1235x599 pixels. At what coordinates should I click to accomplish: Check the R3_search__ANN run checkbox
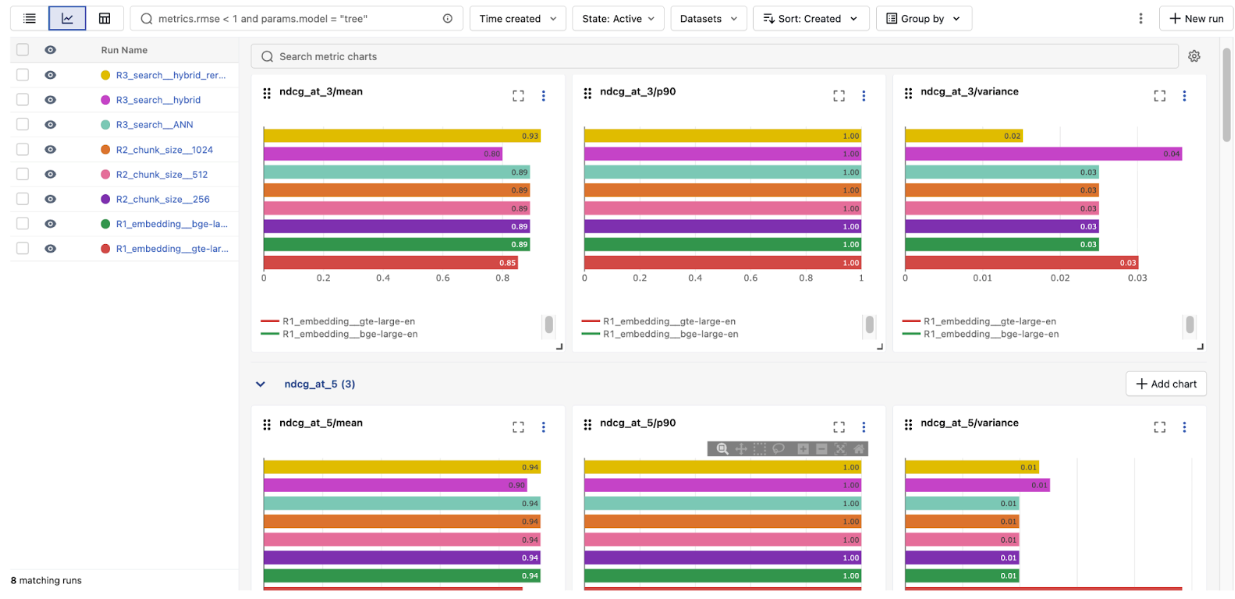(x=22, y=125)
